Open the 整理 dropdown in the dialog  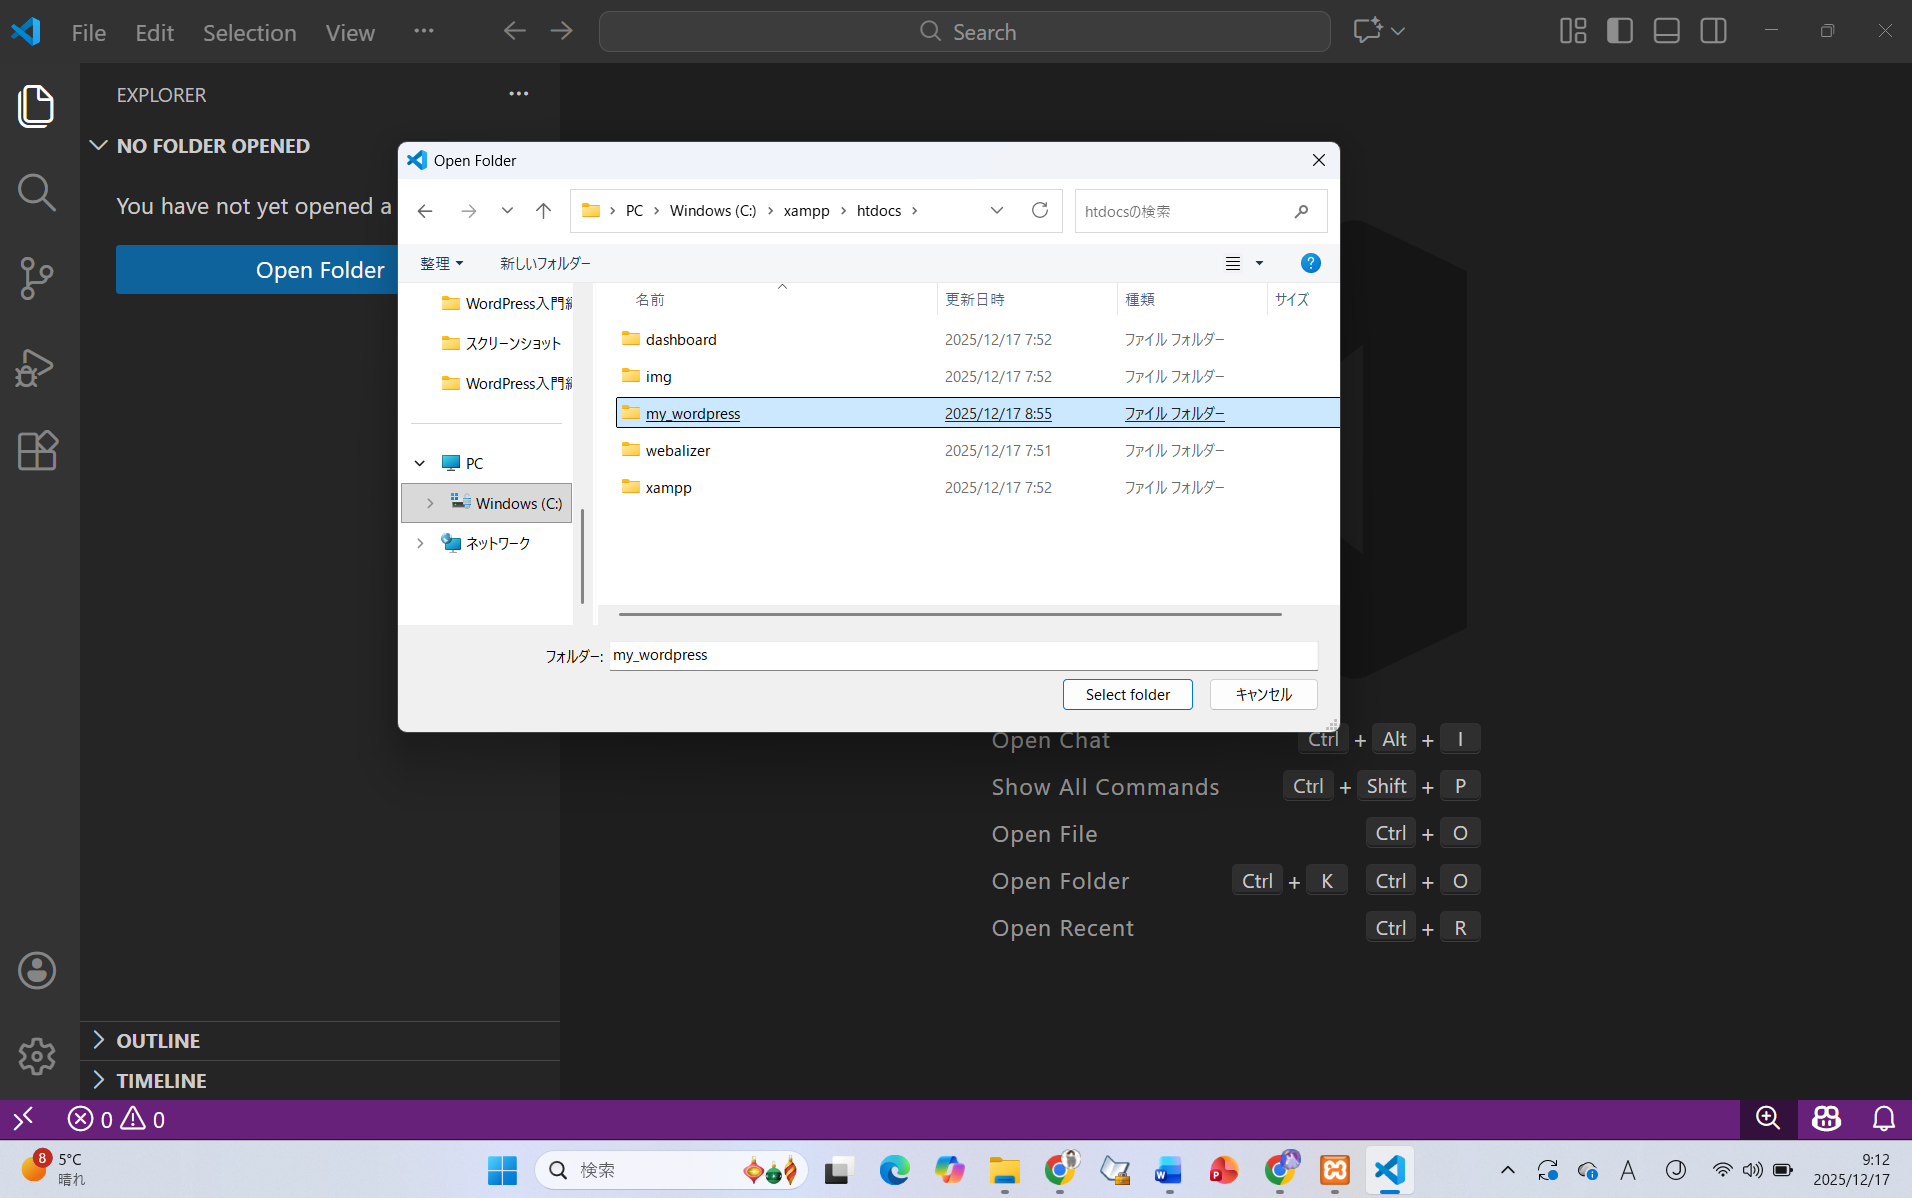tap(441, 263)
